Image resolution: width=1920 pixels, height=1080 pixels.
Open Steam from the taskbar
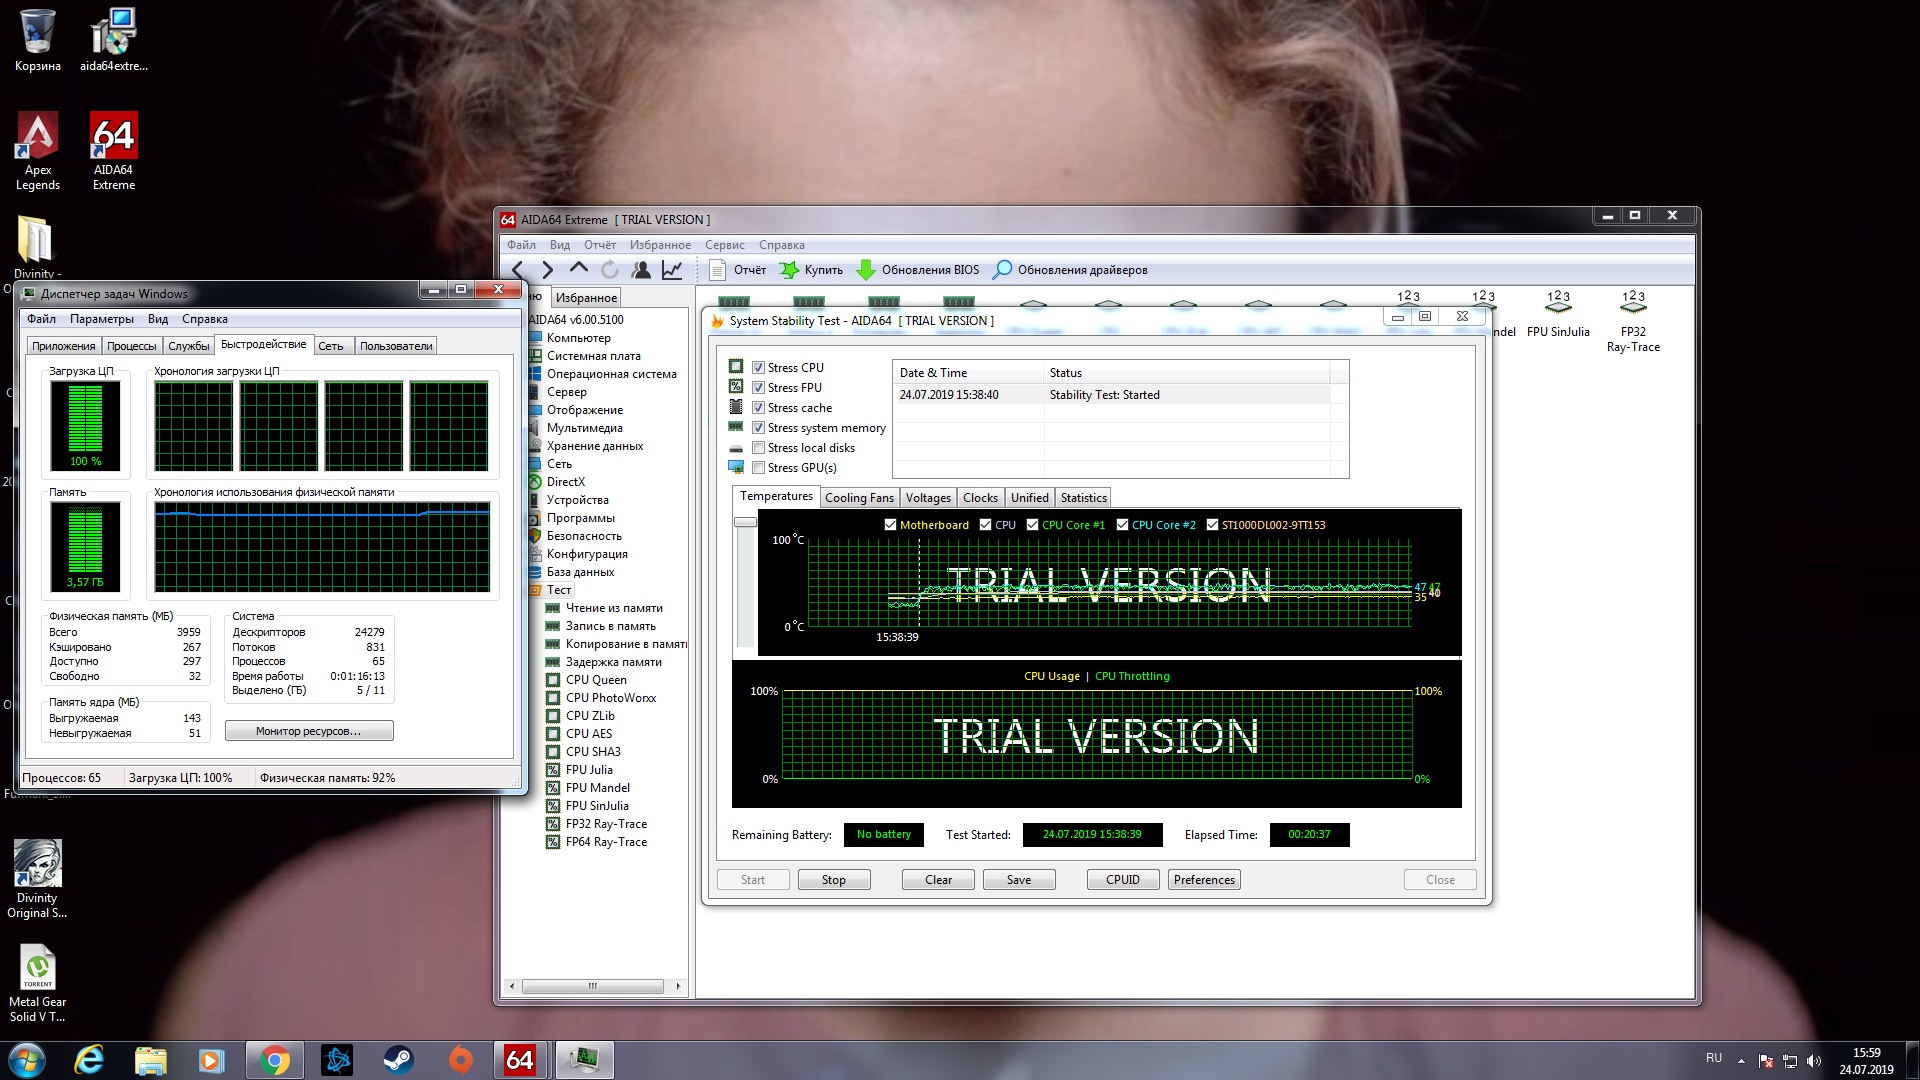398,1060
